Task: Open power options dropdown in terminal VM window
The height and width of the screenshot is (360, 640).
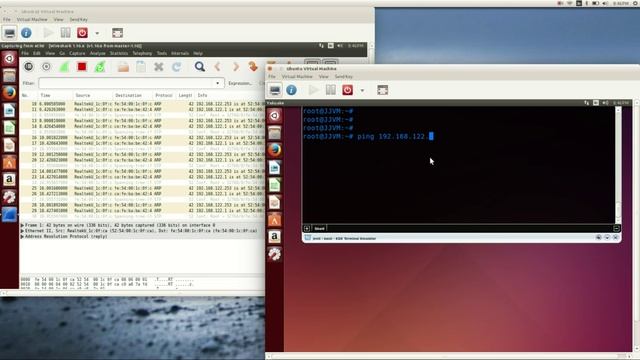Action: pos(362,91)
